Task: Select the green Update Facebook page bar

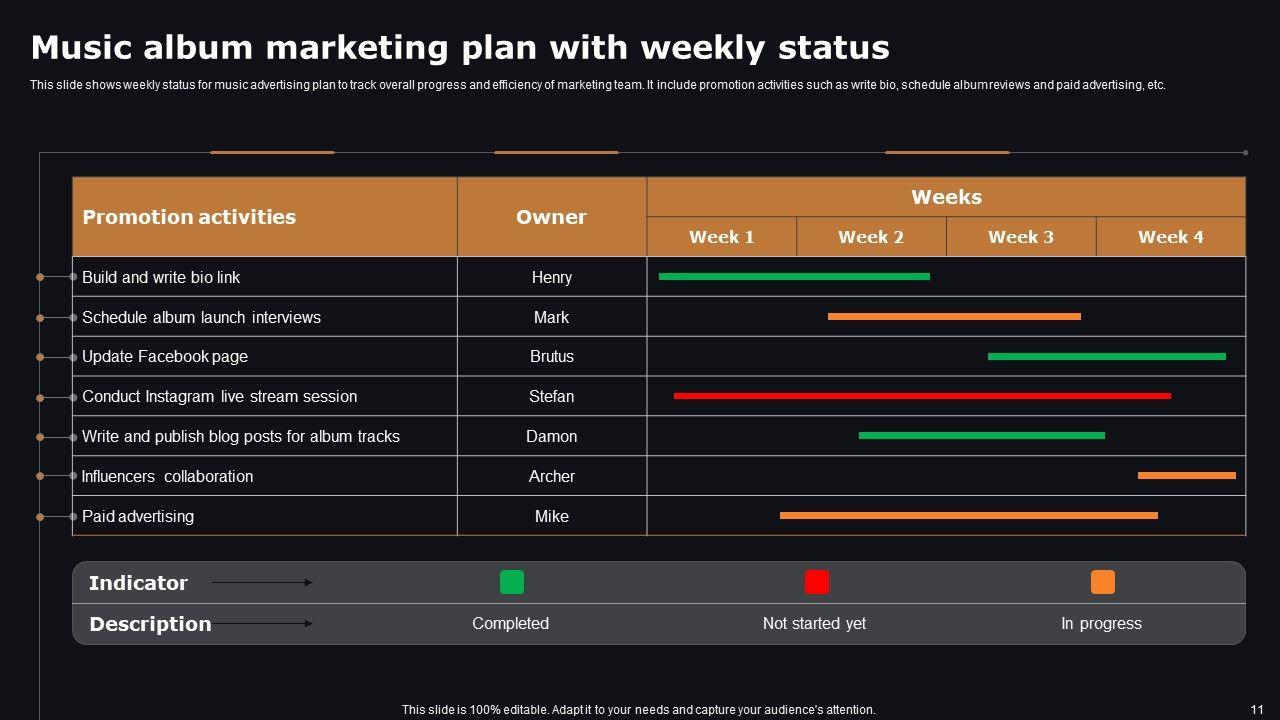Action: (x=1106, y=356)
